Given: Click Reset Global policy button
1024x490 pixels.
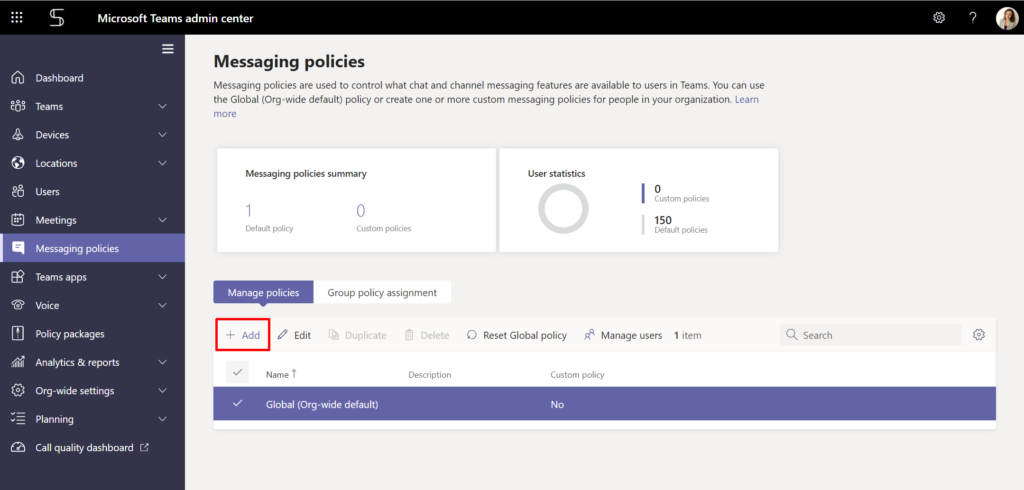Looking at the screenshot, I should coord(517,335).
